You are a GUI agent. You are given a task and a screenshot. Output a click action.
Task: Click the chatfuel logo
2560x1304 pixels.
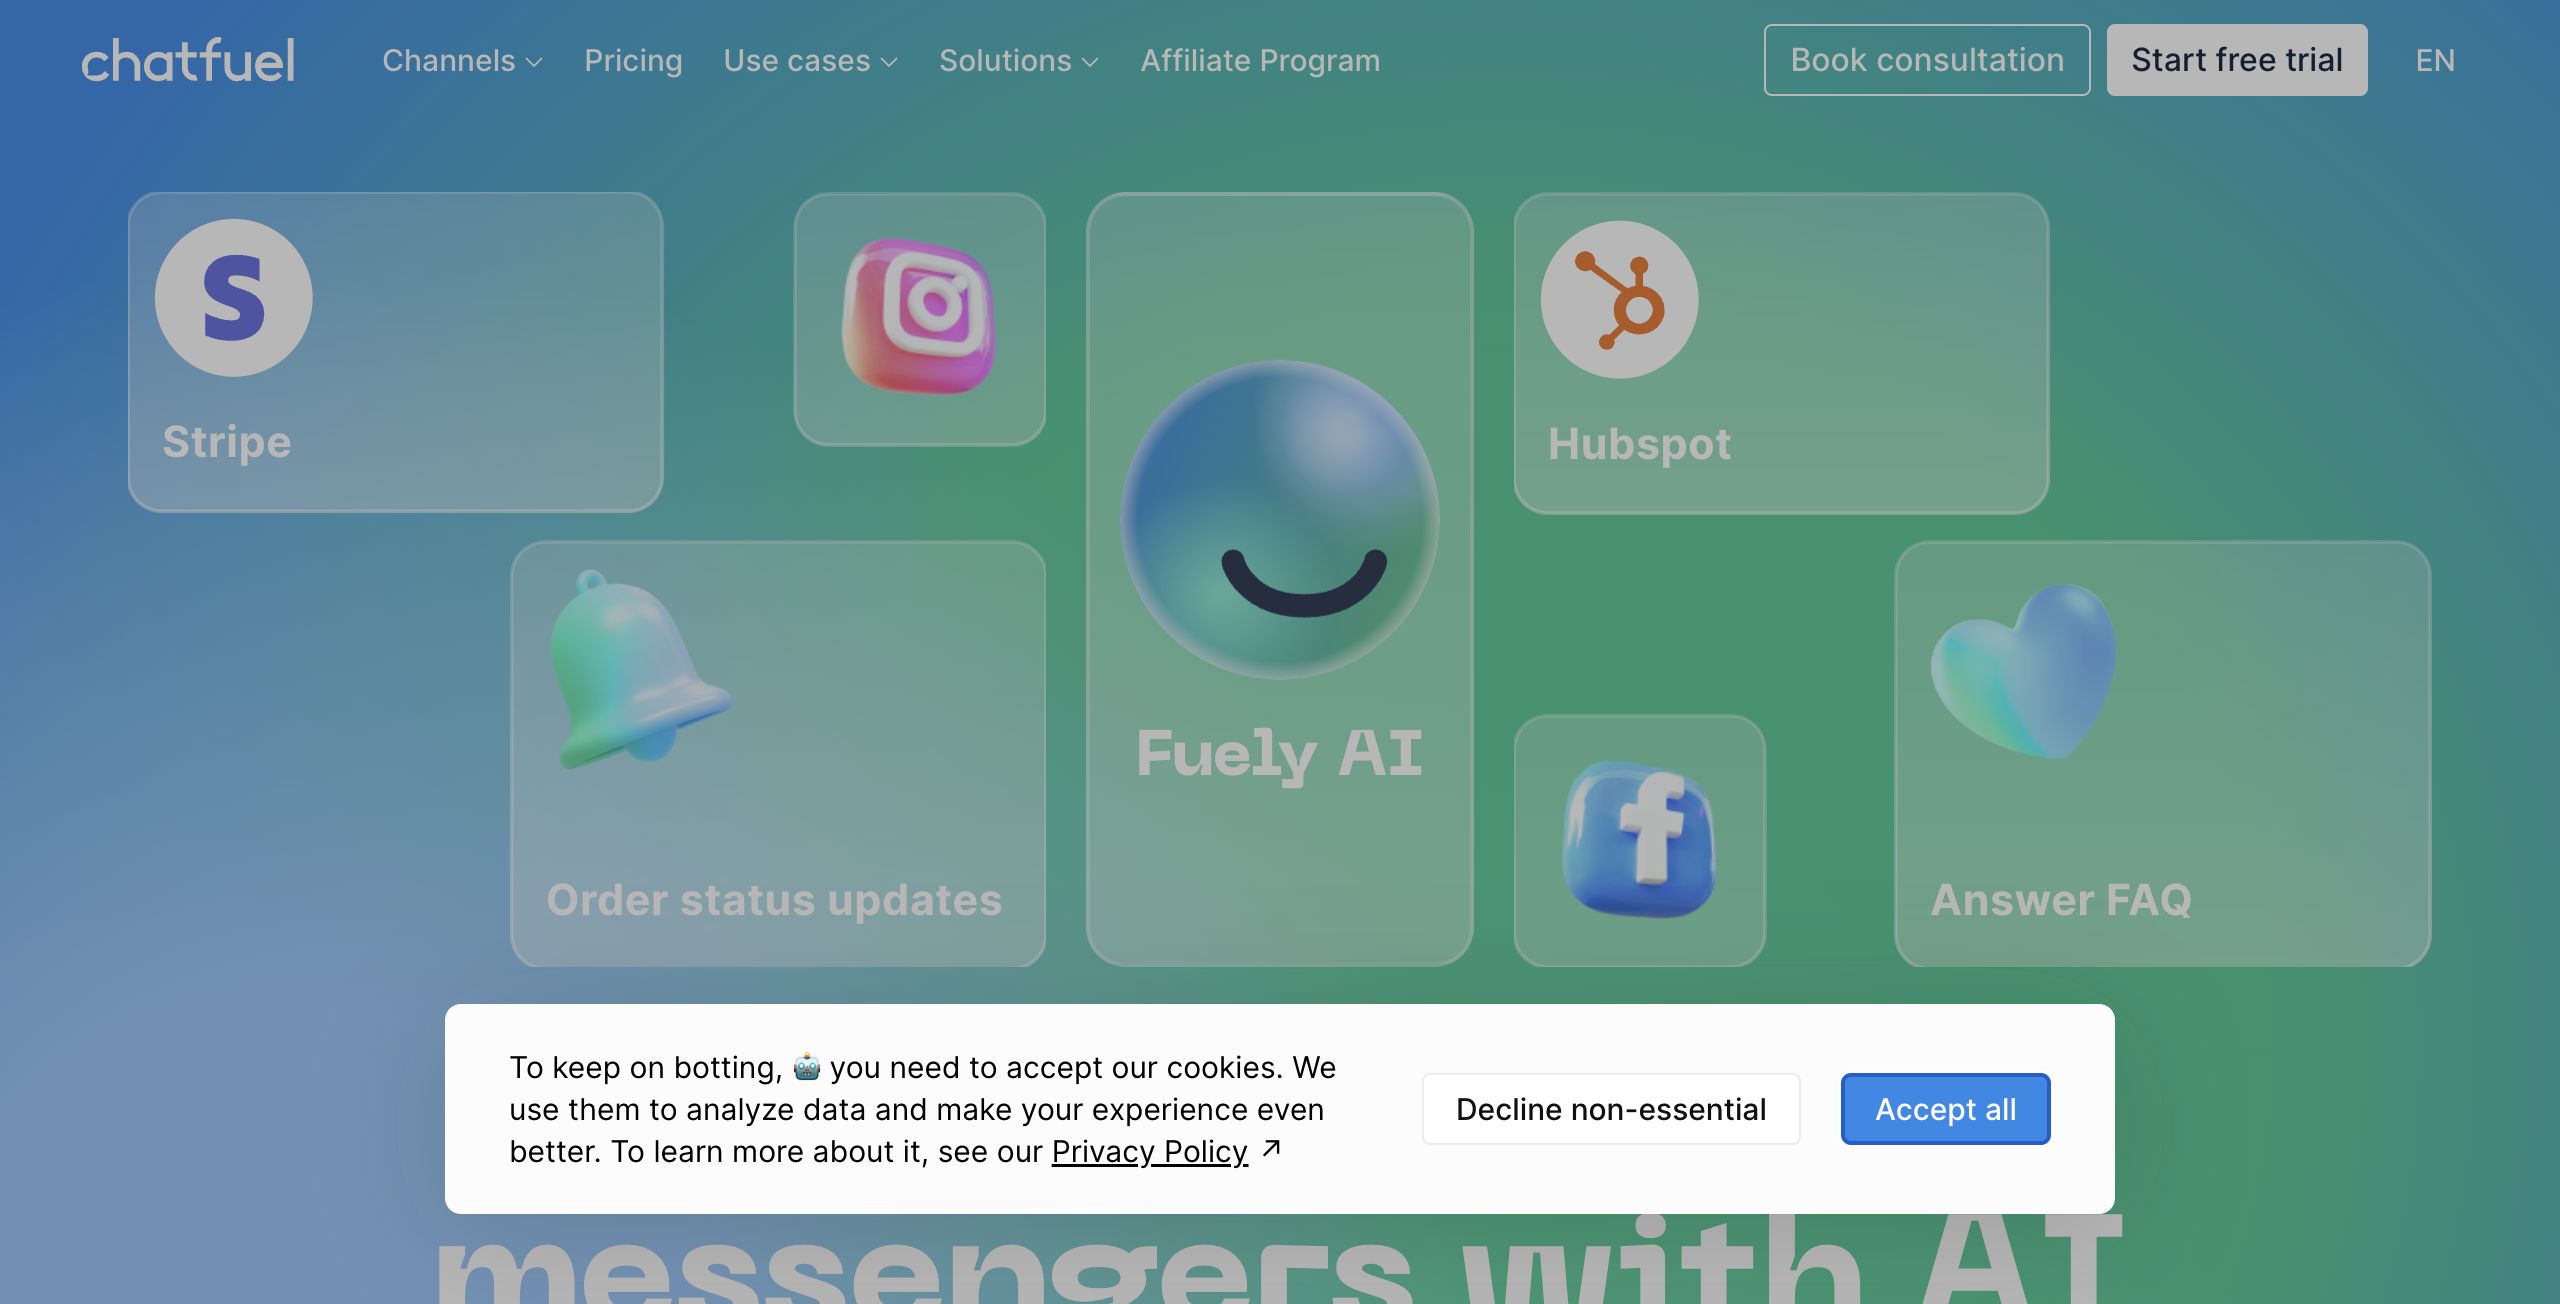(x=188, y=60)
